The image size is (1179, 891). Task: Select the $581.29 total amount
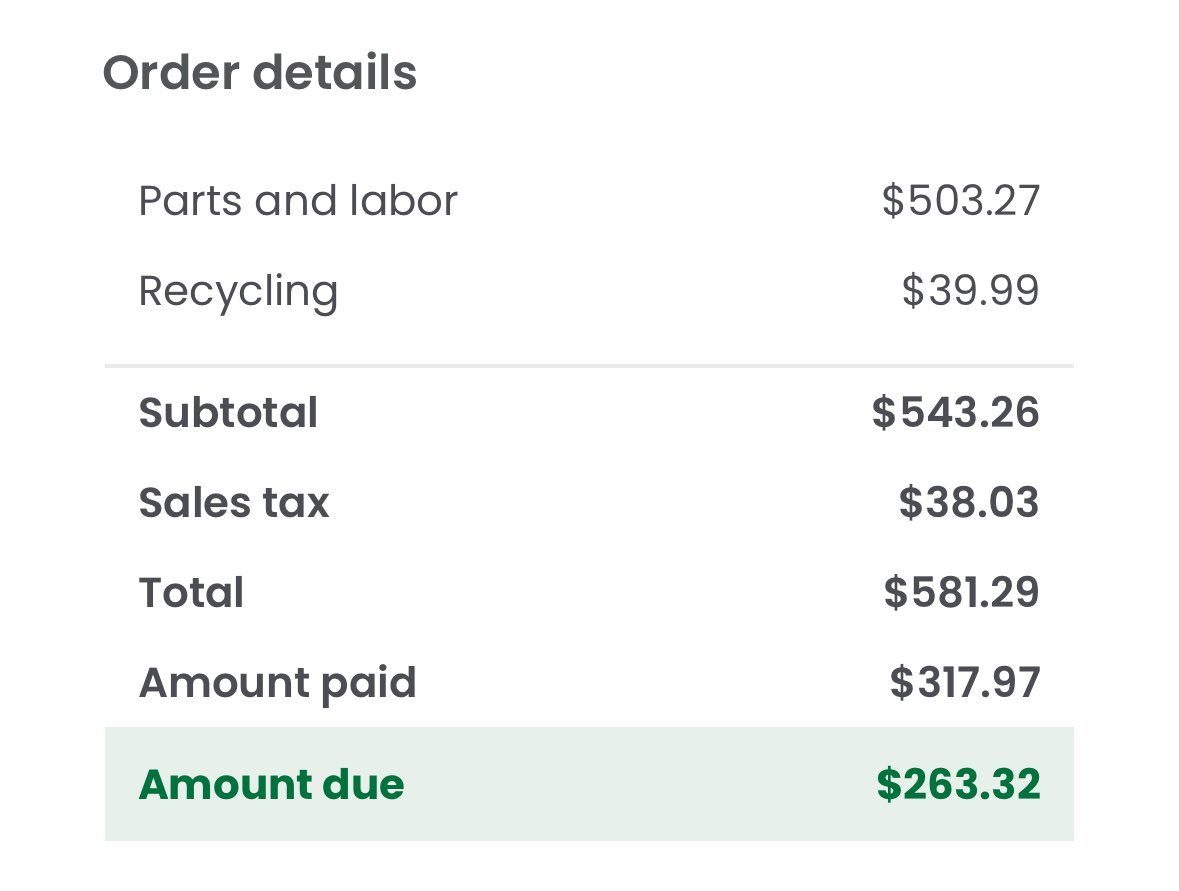pyautogui.click(x=962, y=592)
